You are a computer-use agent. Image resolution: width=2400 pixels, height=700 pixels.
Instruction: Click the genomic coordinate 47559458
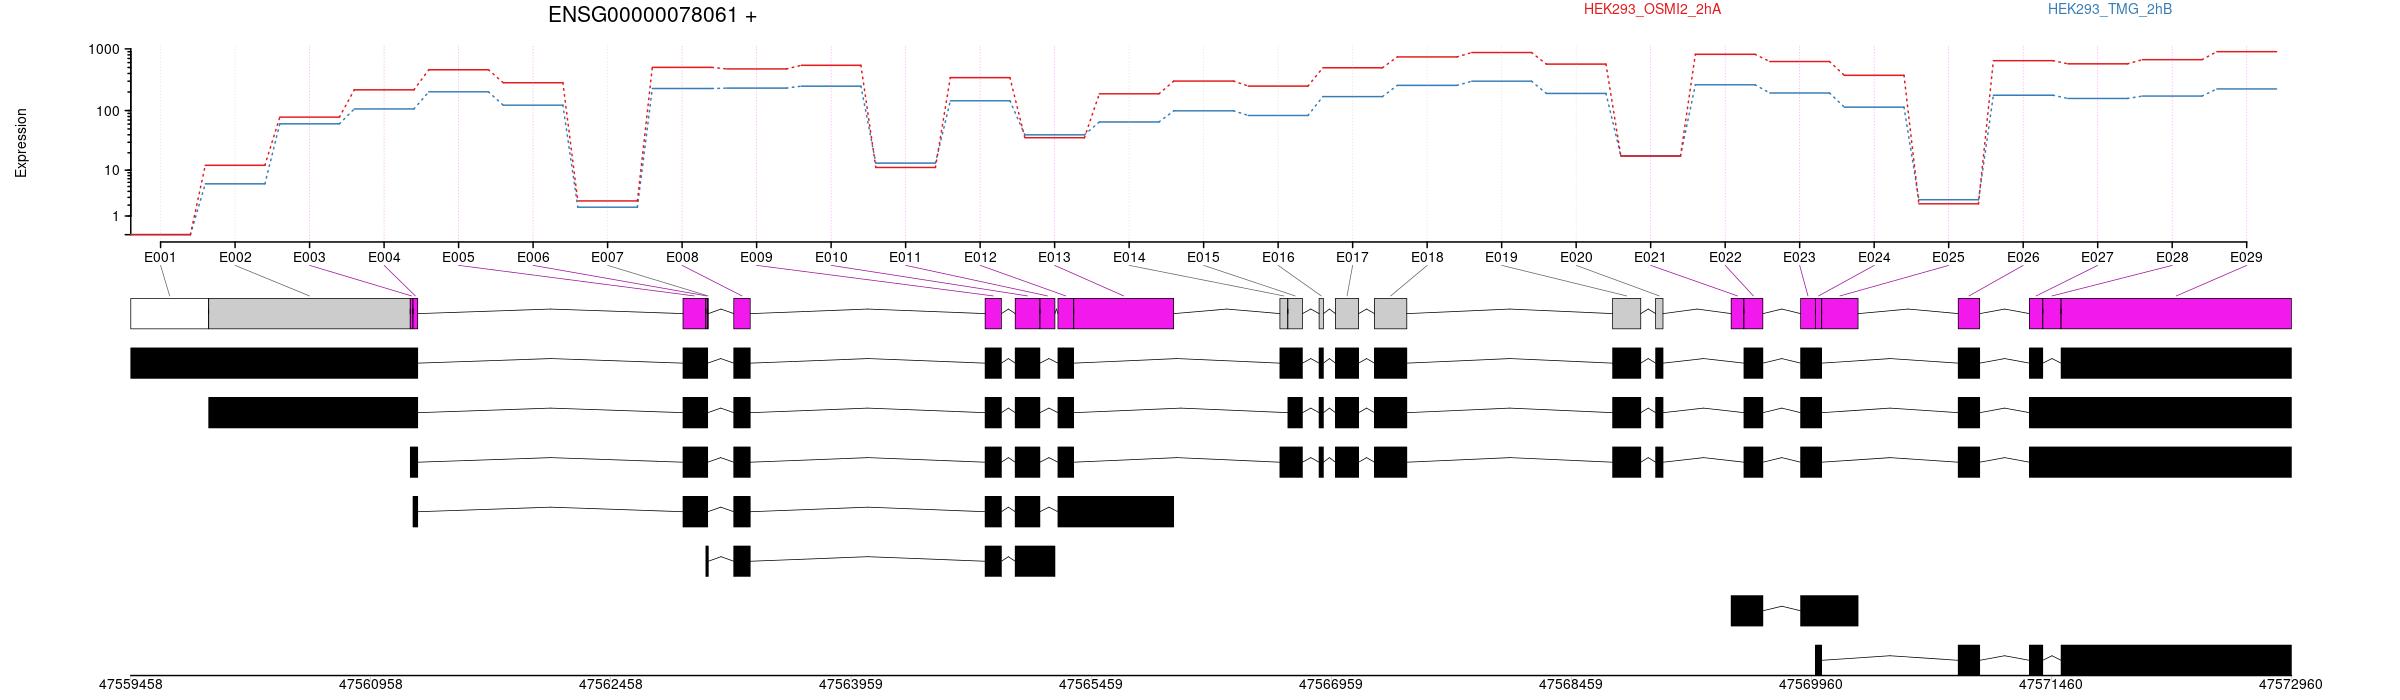coord(130,685)
